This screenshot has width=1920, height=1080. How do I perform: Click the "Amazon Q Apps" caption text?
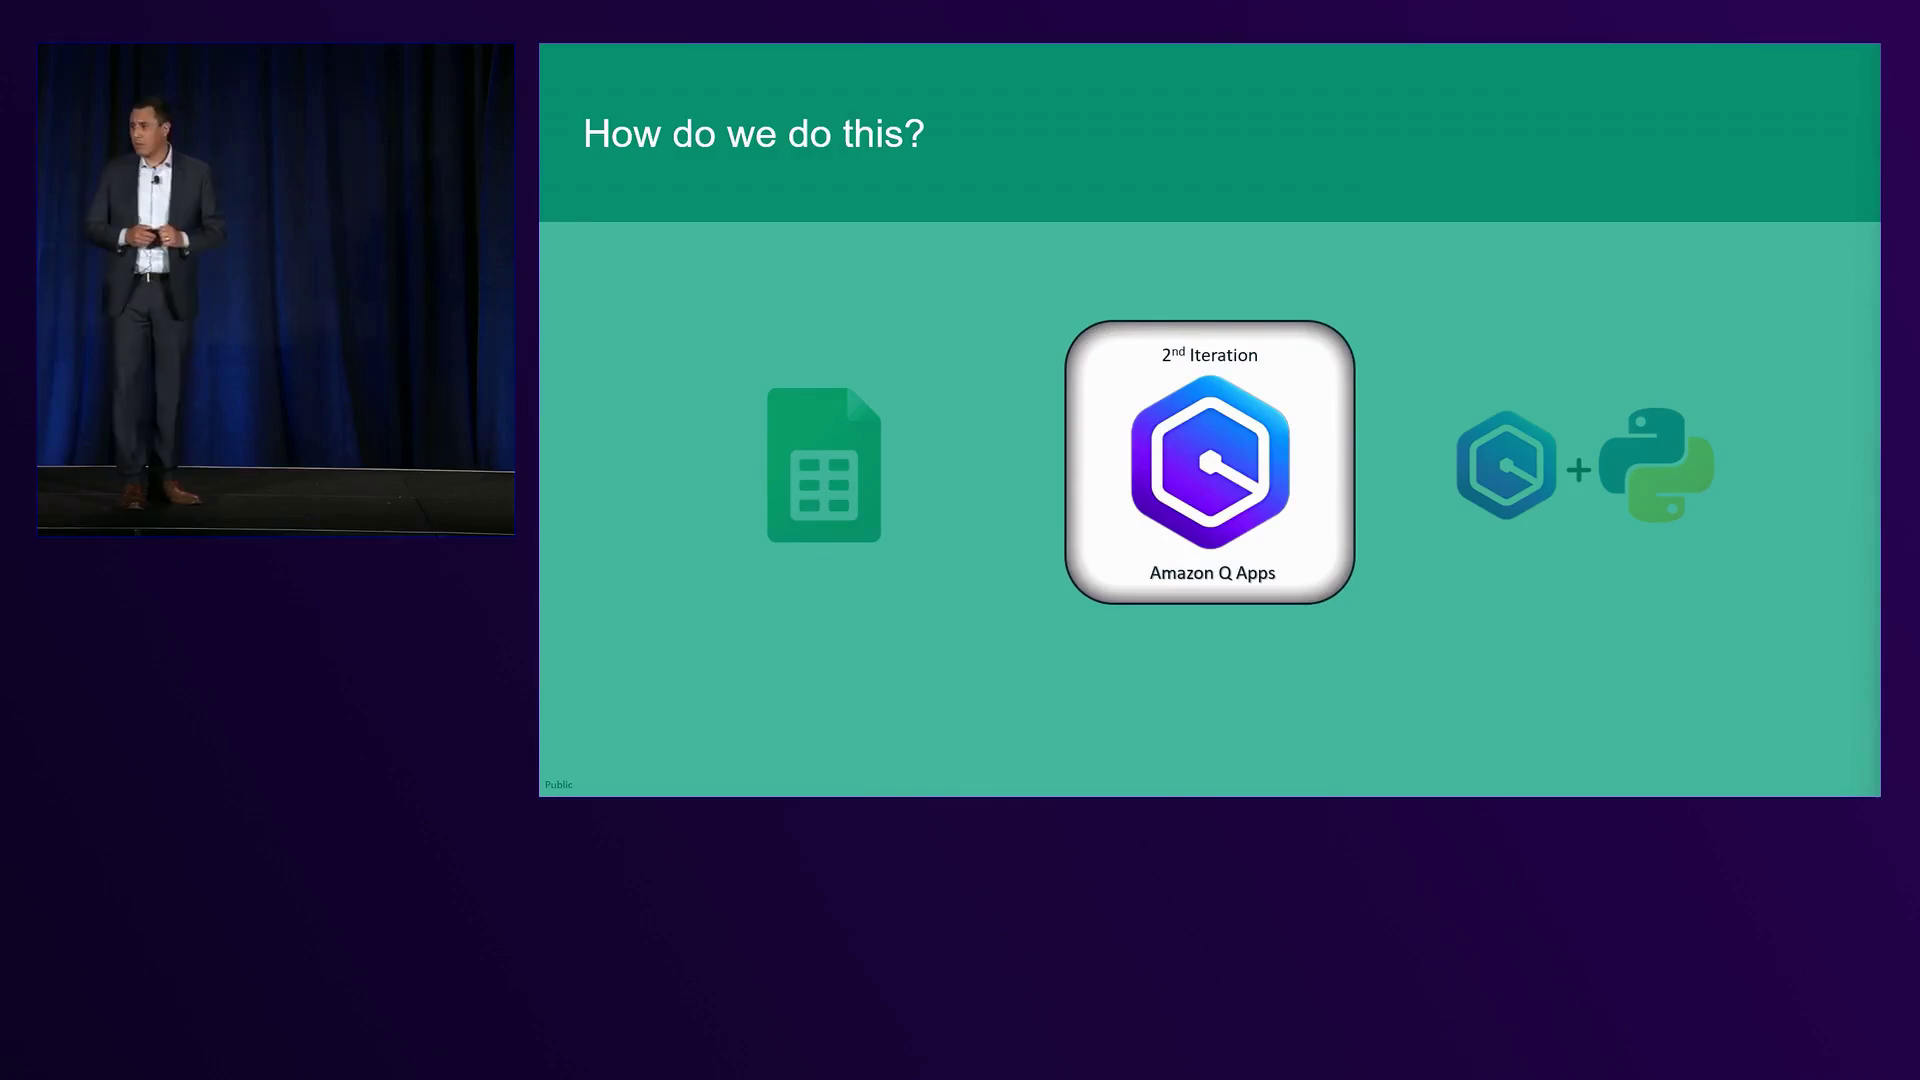[x=1212, y=573]
